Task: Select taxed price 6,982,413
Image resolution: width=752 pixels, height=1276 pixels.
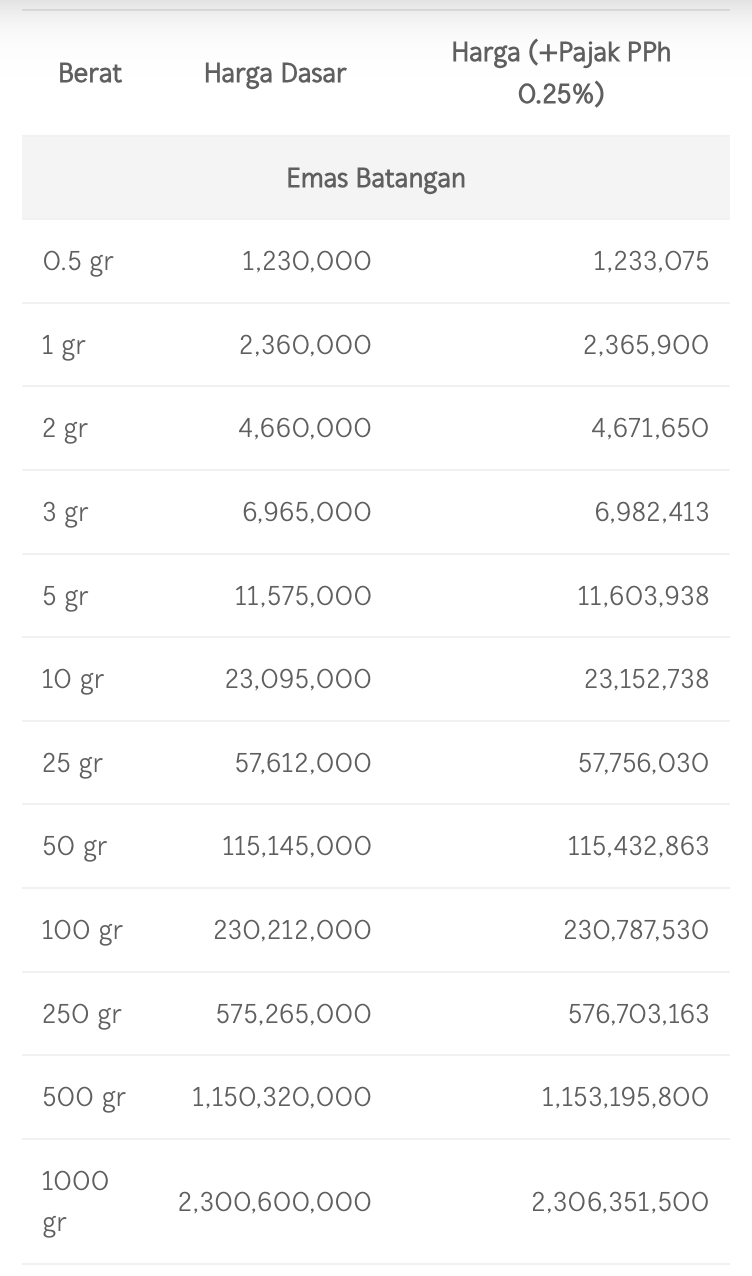Action: [651, 512]
